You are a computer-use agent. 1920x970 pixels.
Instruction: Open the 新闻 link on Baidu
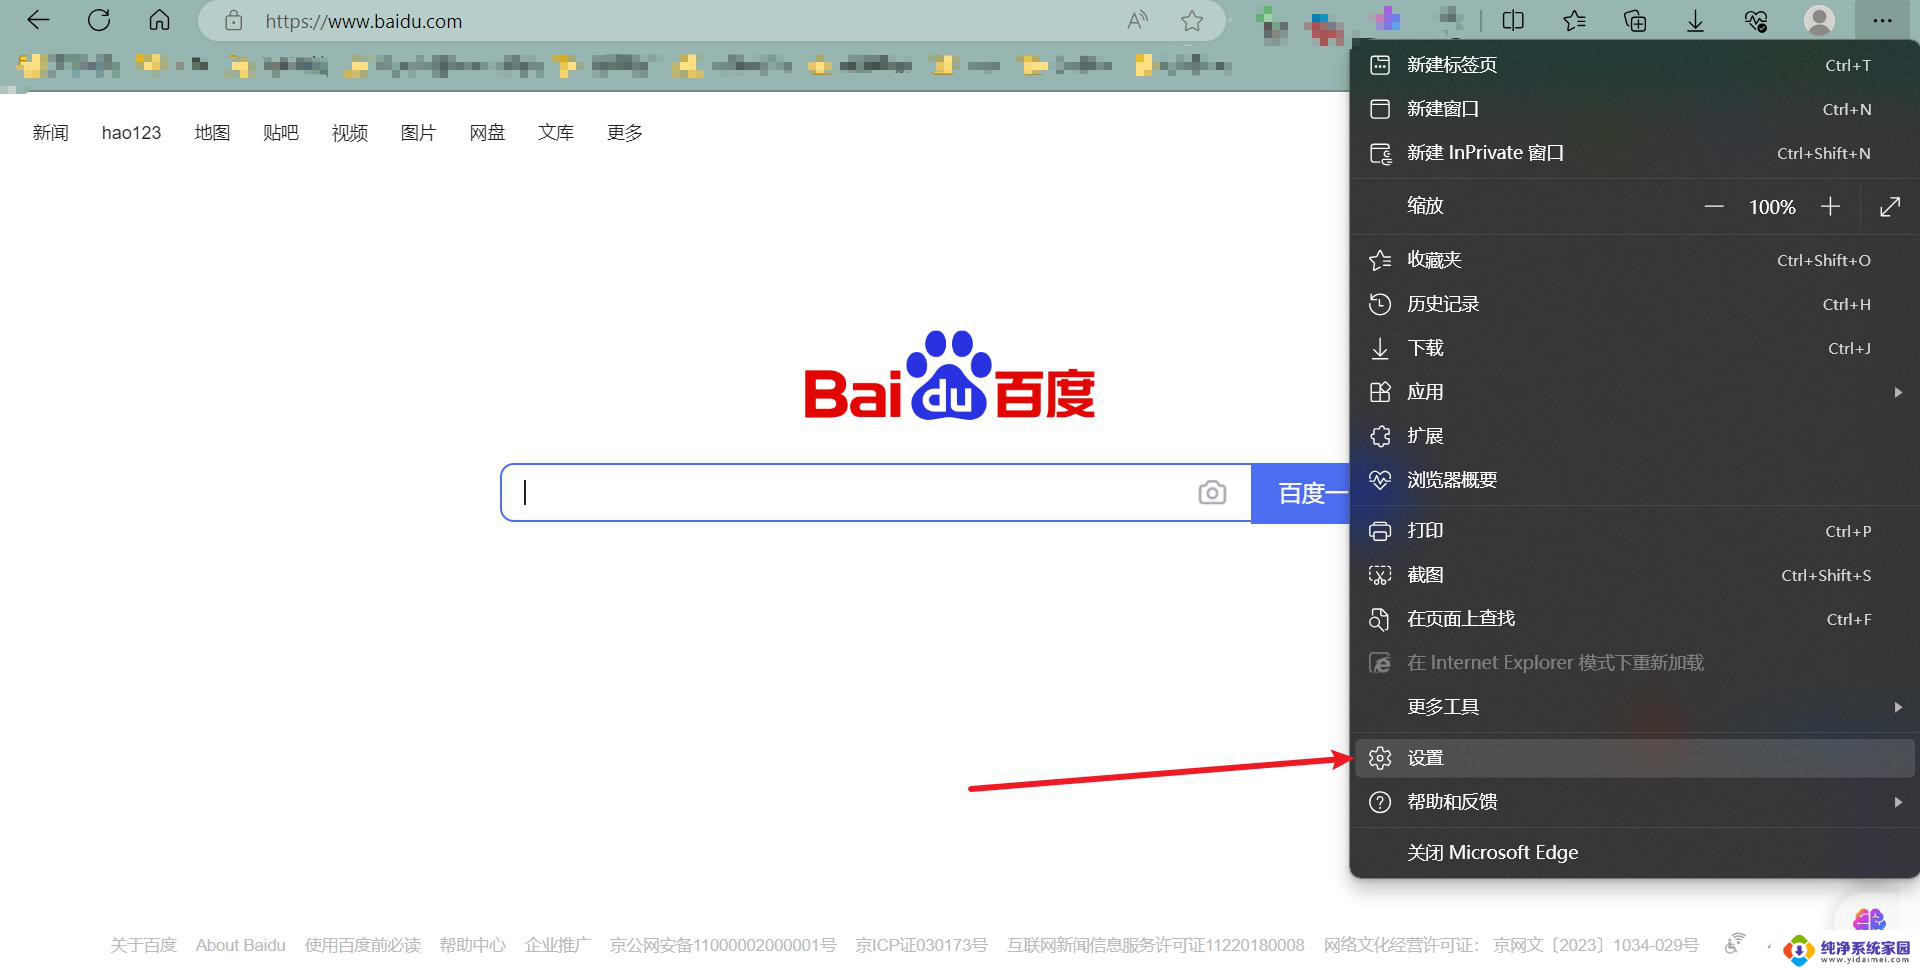click(50, 133)
